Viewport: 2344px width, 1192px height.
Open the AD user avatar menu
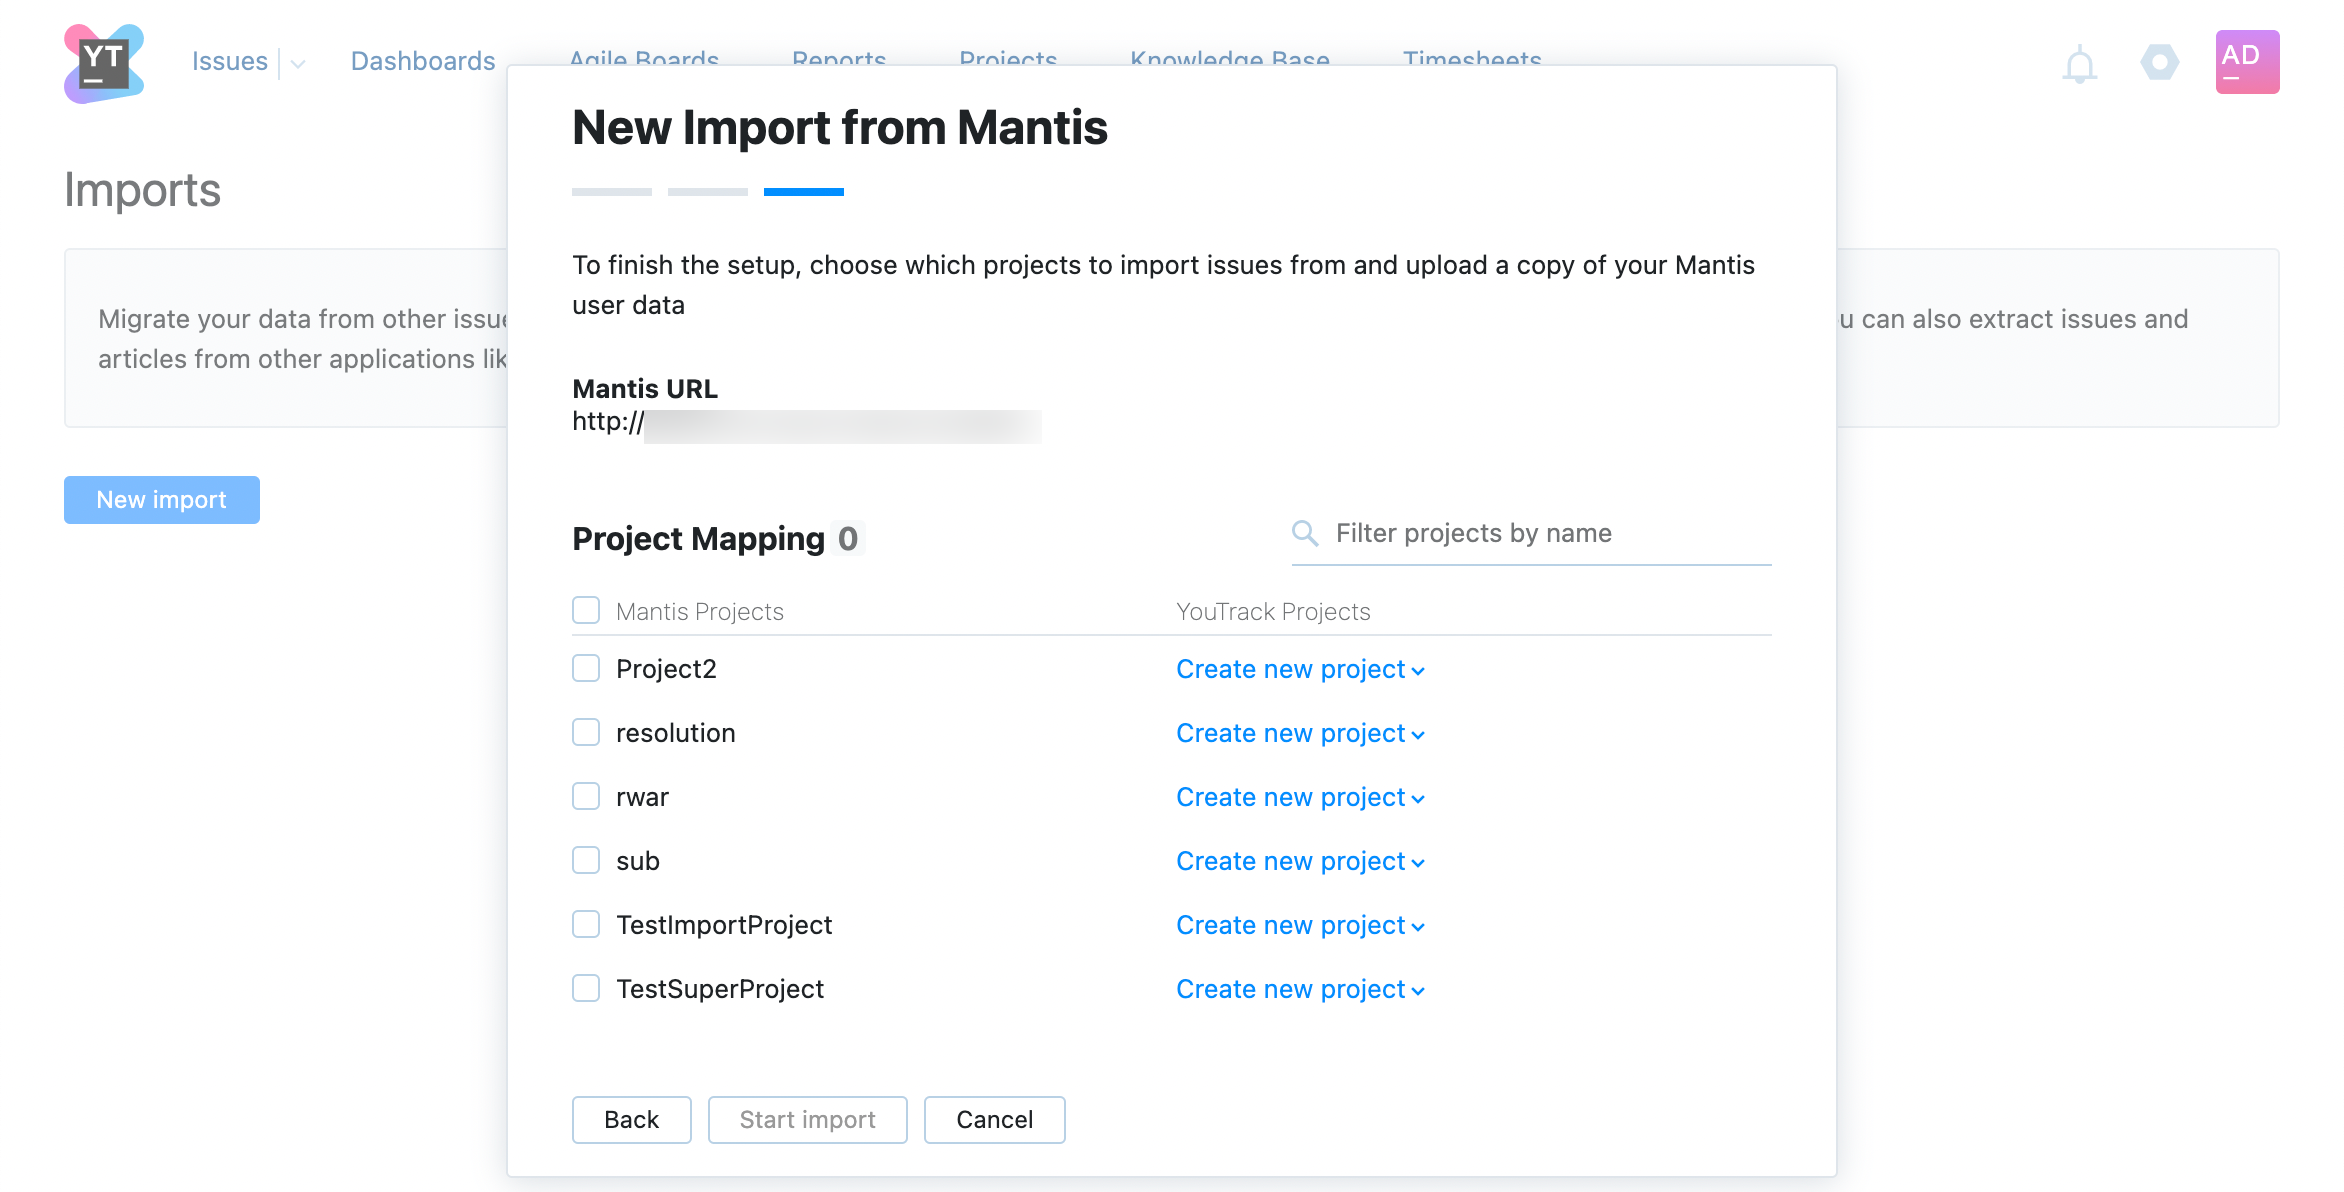(2247, 62)
